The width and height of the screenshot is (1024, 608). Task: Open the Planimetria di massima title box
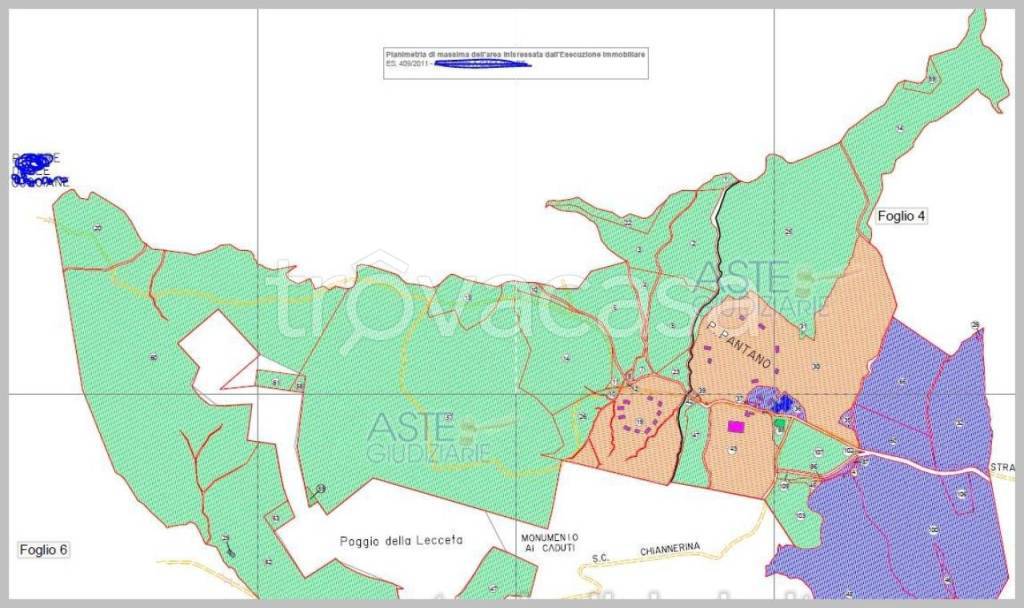(x=516, y=60)
